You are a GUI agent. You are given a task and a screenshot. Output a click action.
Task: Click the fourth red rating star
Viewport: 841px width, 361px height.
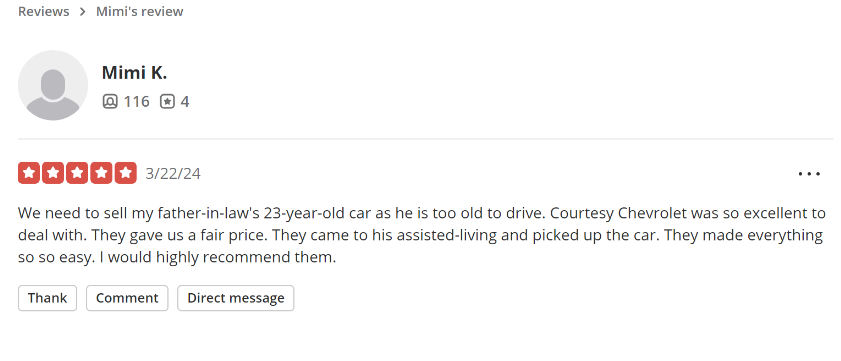click(x=101, y=173)
